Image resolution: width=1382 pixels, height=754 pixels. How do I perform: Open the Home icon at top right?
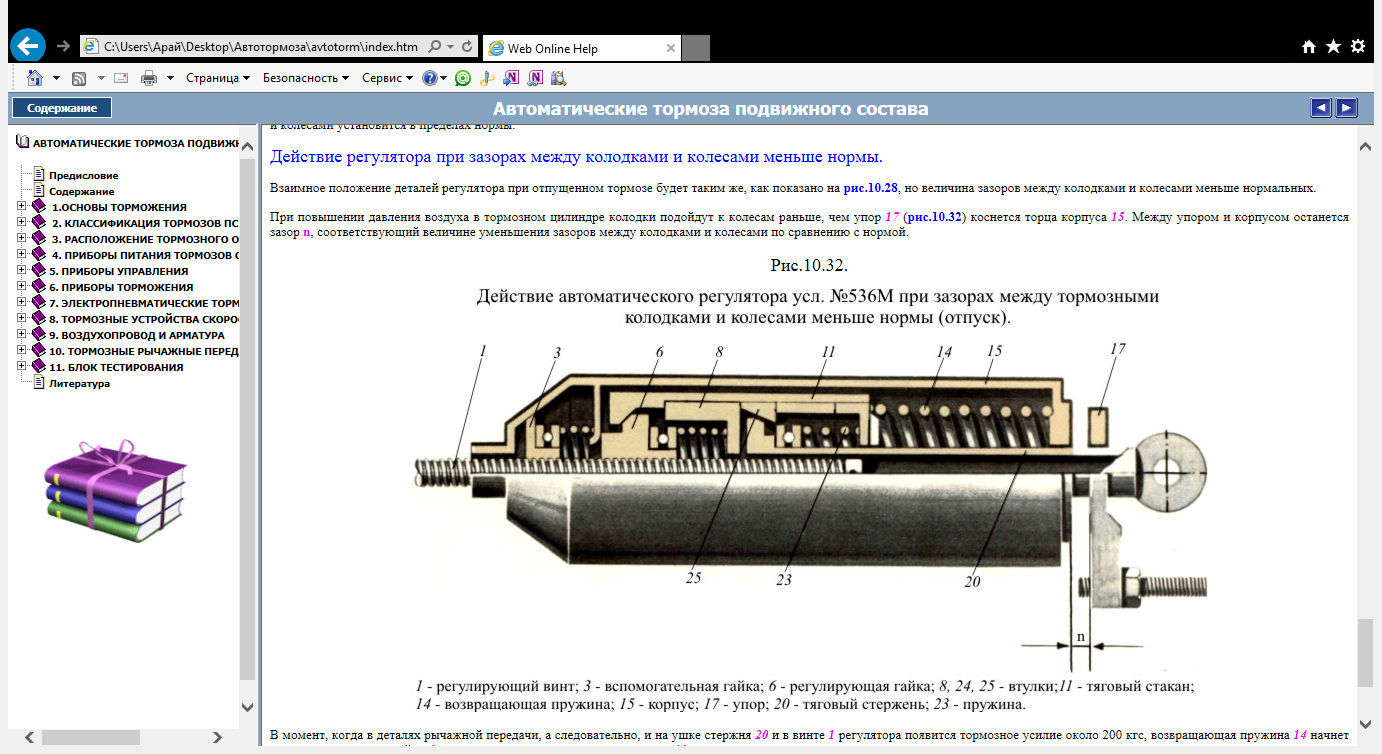1309,46
